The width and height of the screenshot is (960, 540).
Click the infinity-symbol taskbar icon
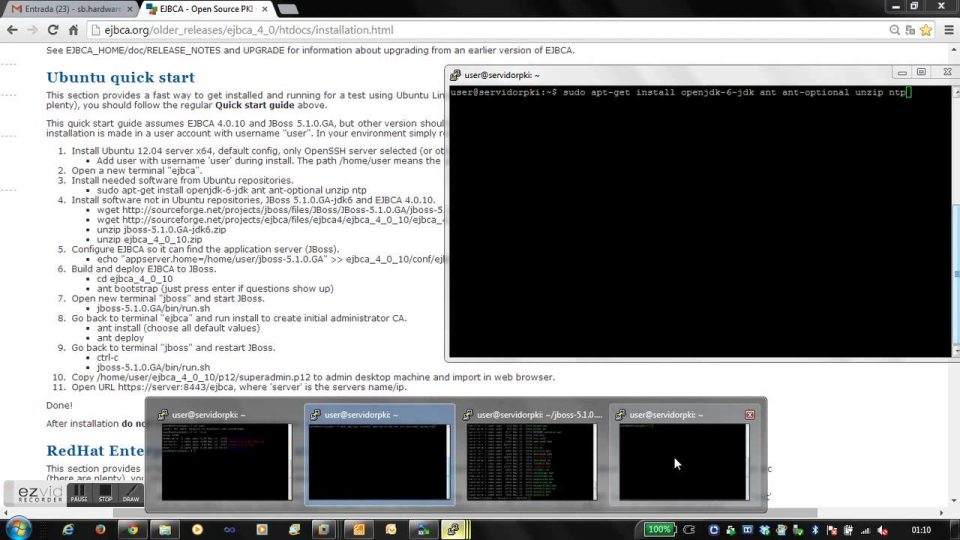[230, 530]
